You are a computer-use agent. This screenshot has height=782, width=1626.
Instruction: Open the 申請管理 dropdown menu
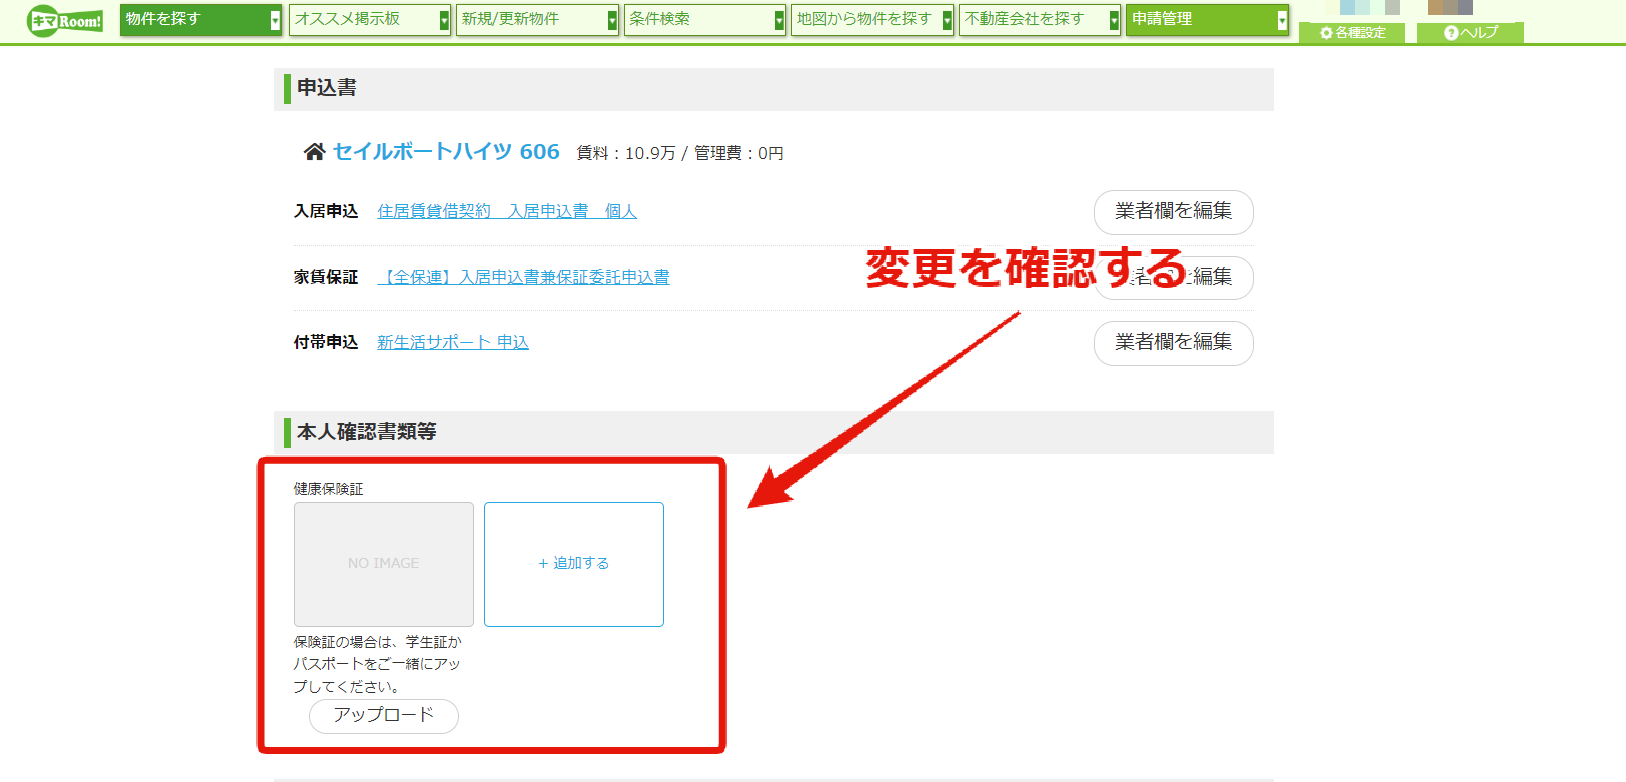(1207, 20)
